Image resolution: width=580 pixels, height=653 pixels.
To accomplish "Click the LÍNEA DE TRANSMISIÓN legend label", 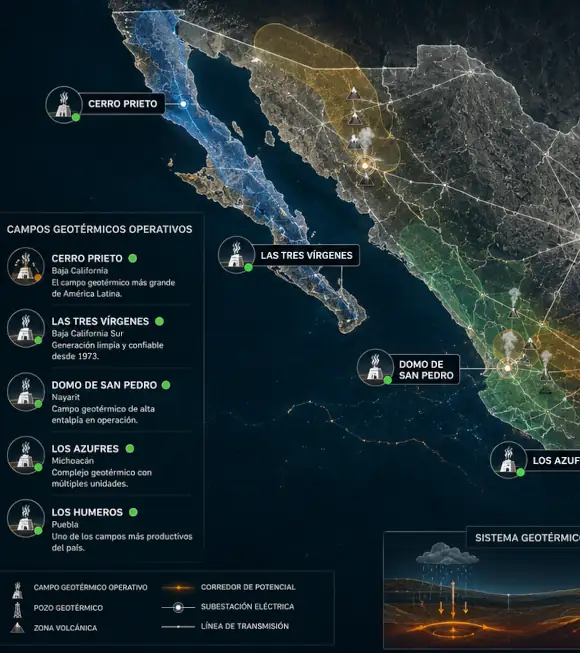I will [245, 626].
